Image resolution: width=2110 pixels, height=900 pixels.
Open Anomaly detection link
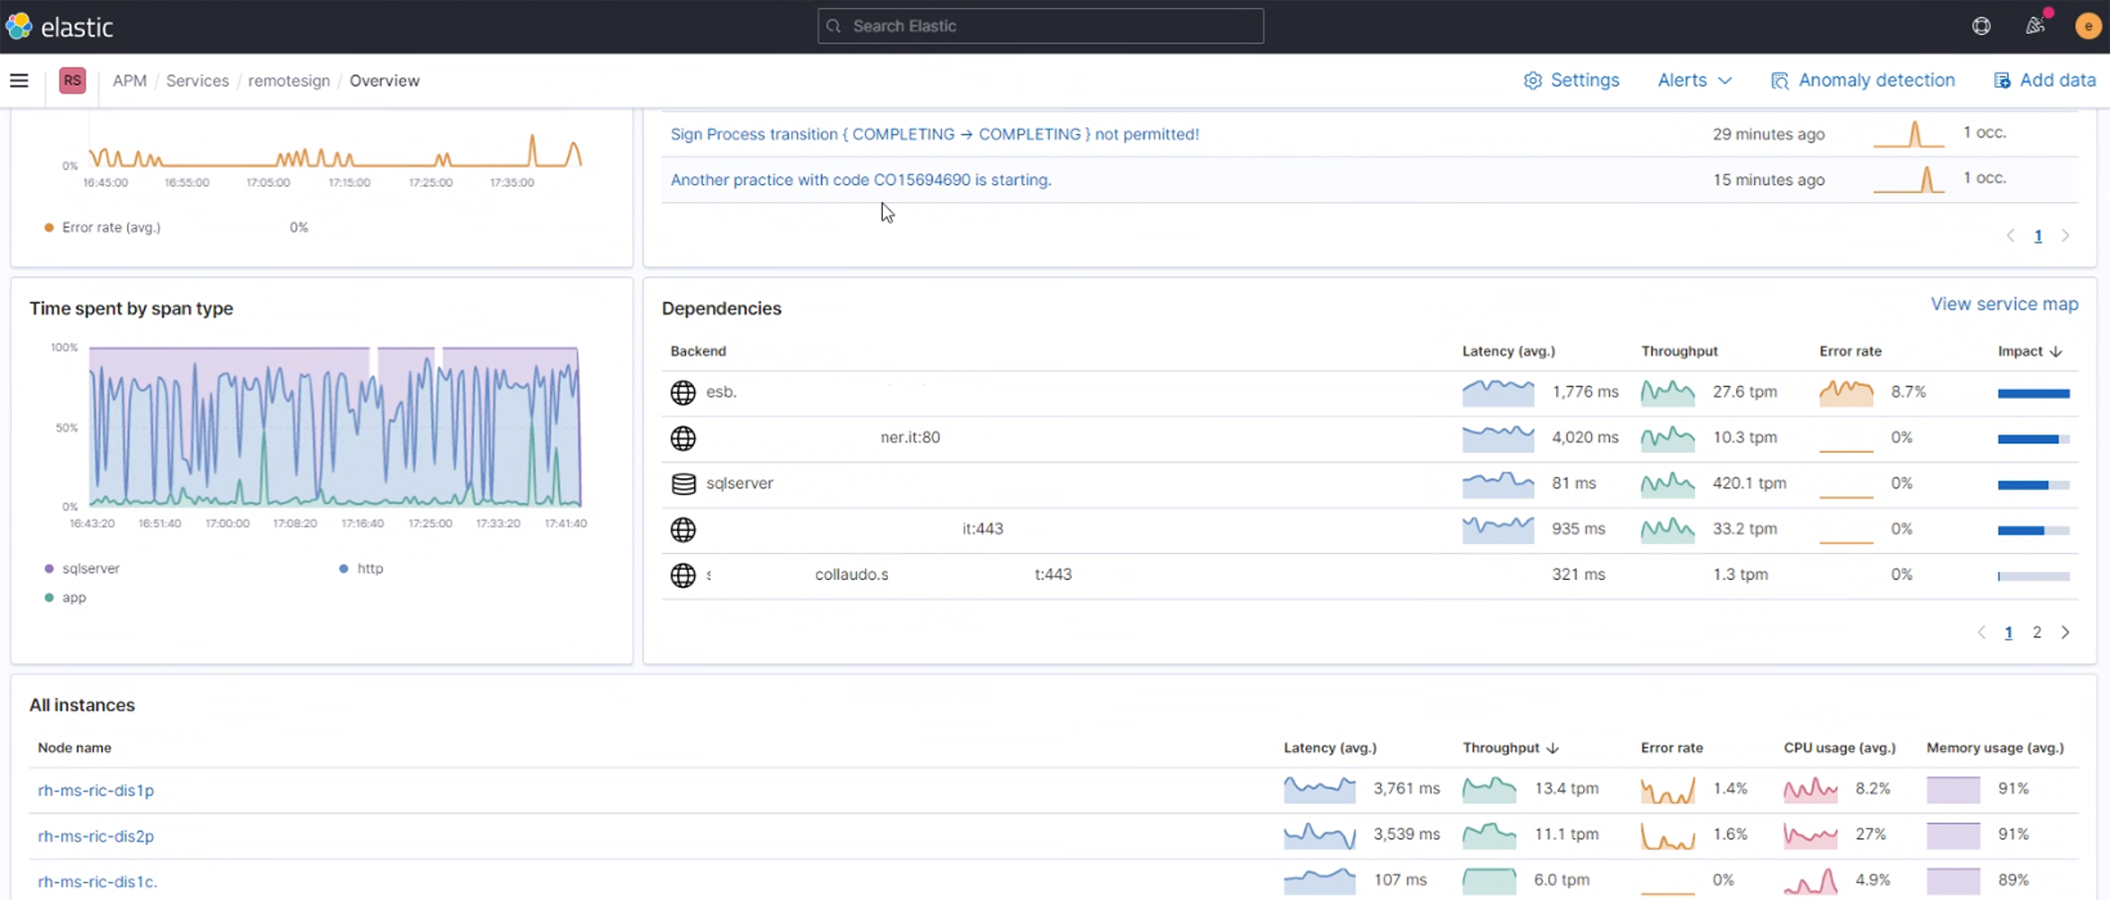click(x=1876, y=81)
